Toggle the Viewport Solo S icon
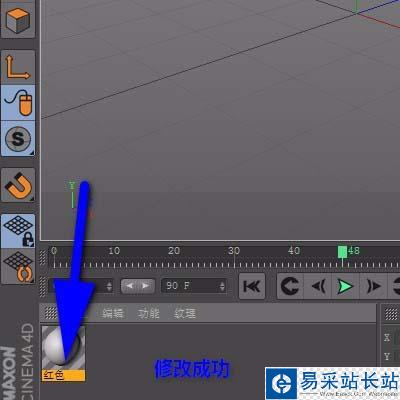Image resolution: width=400 pixels, height=400 pixels. click(x=18, y=139)
